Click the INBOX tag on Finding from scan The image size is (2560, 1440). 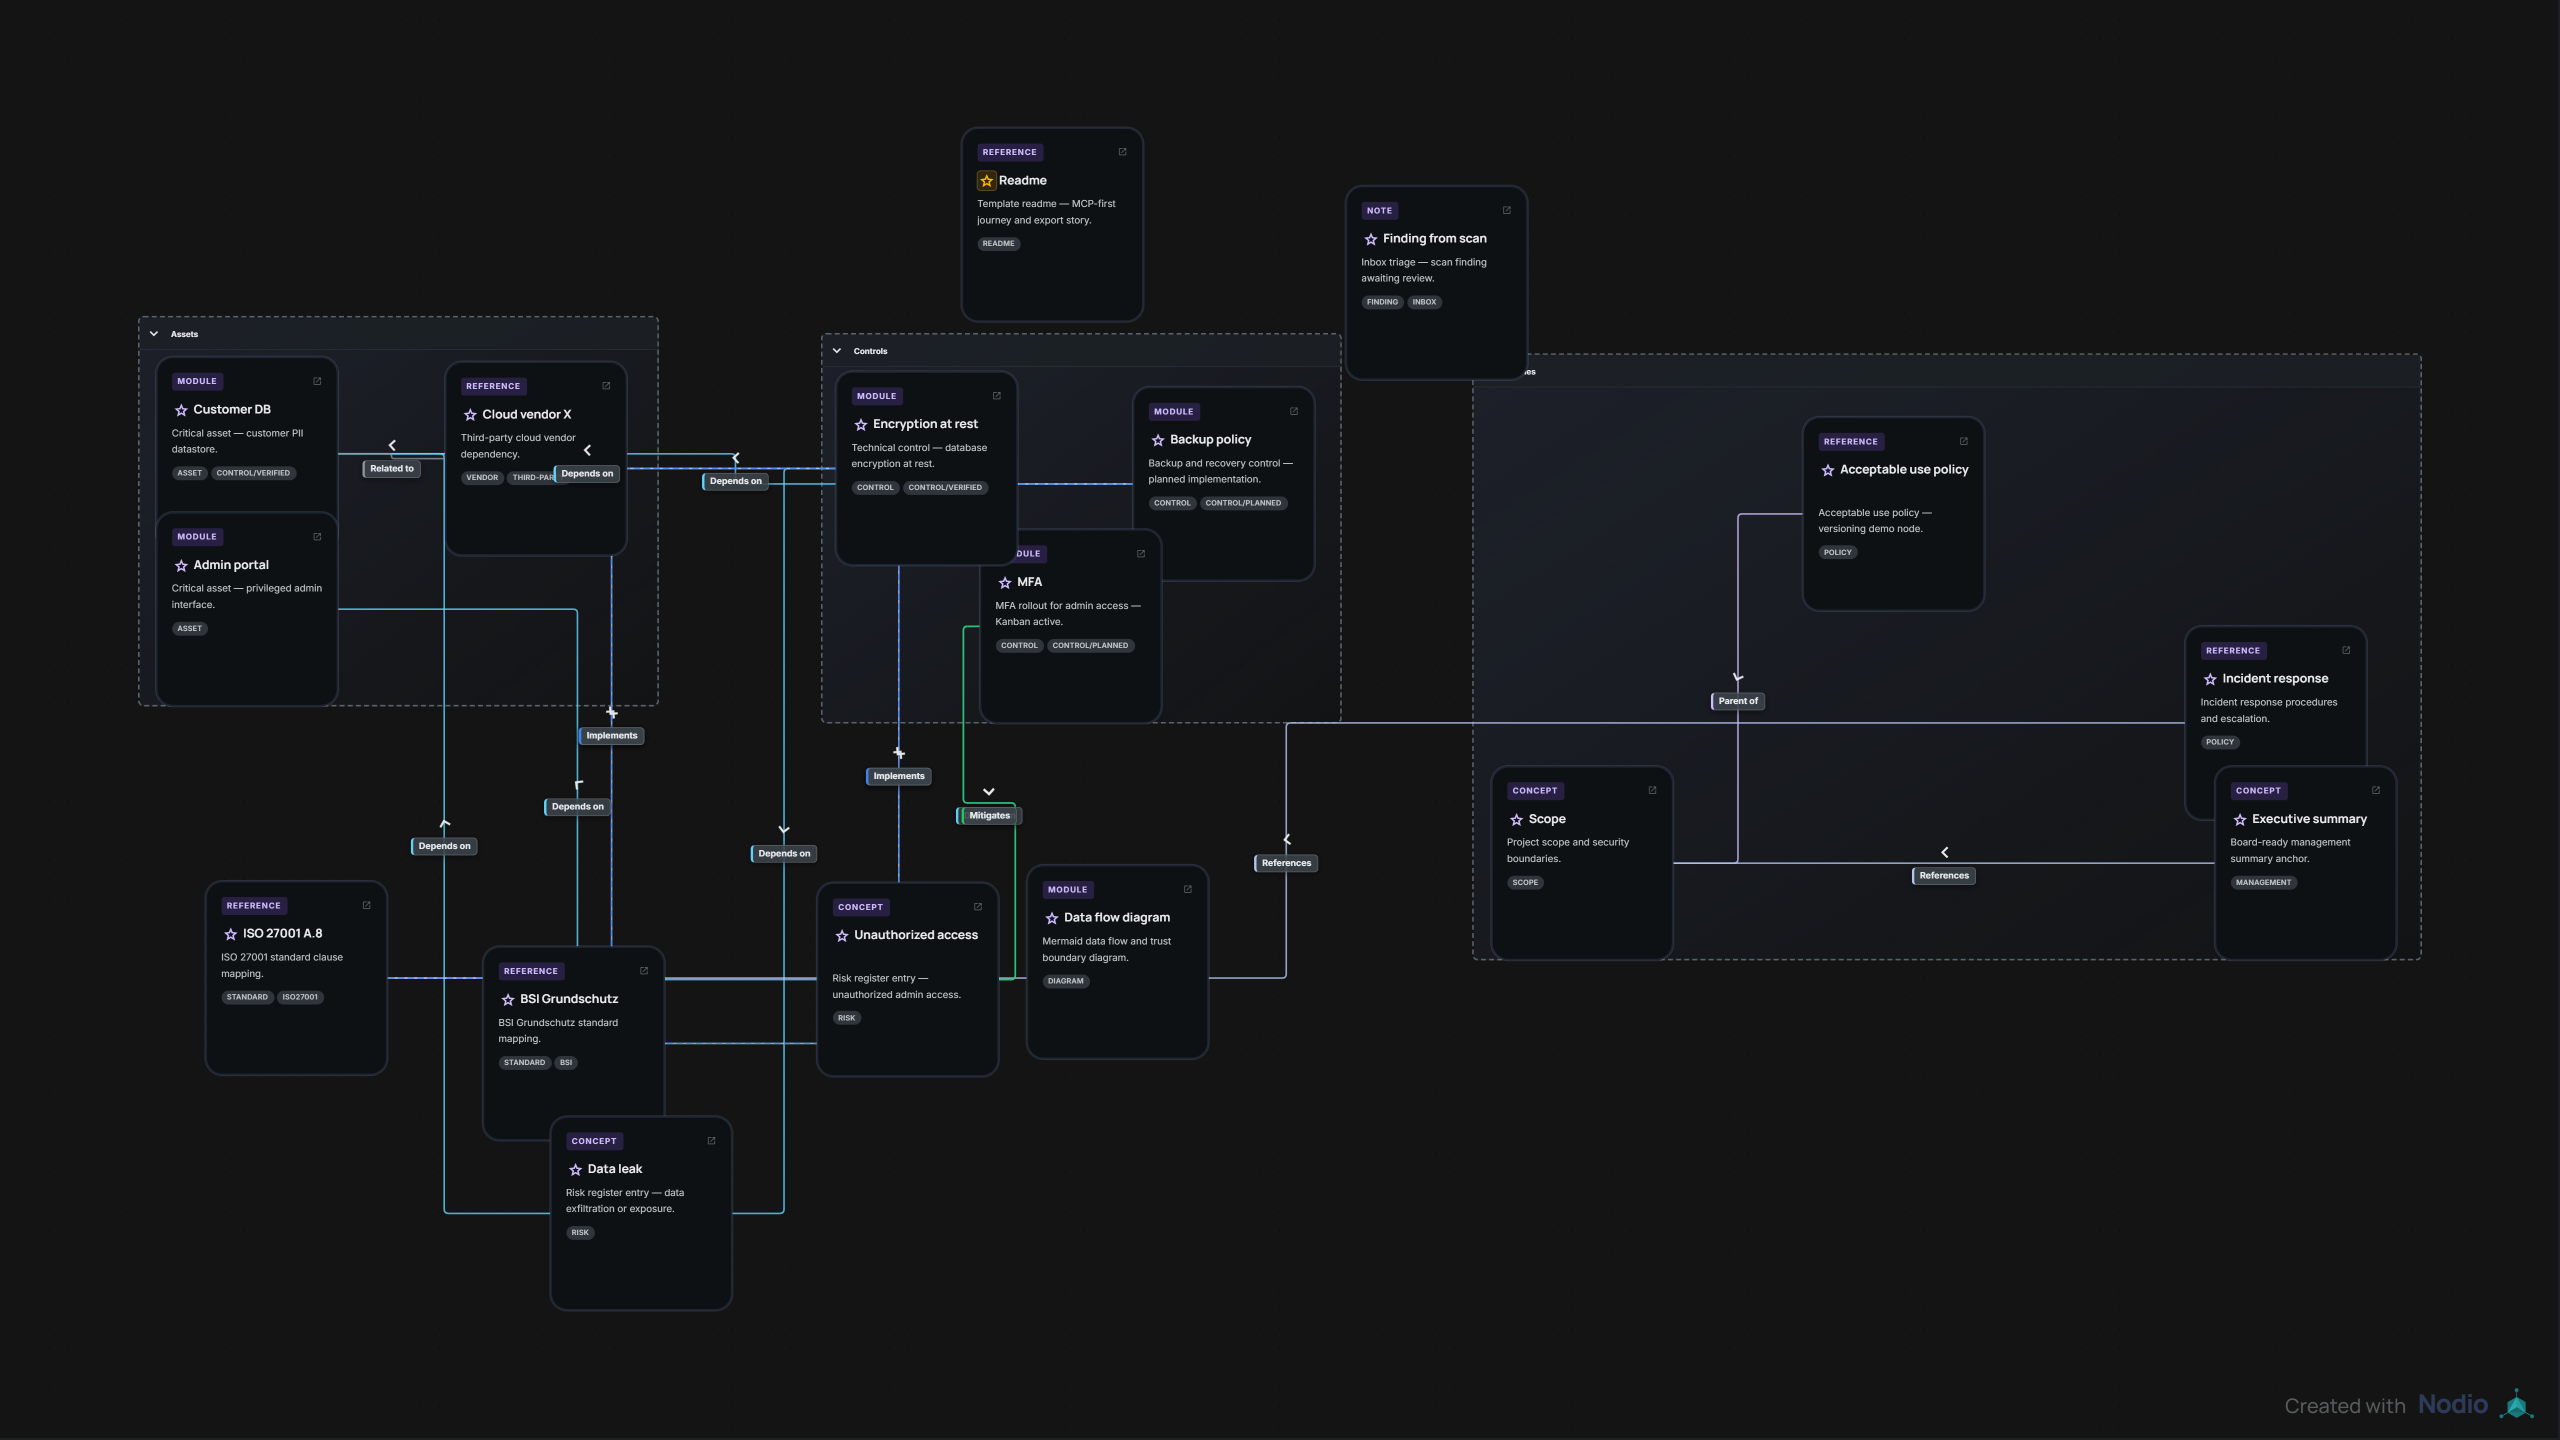1424,302
